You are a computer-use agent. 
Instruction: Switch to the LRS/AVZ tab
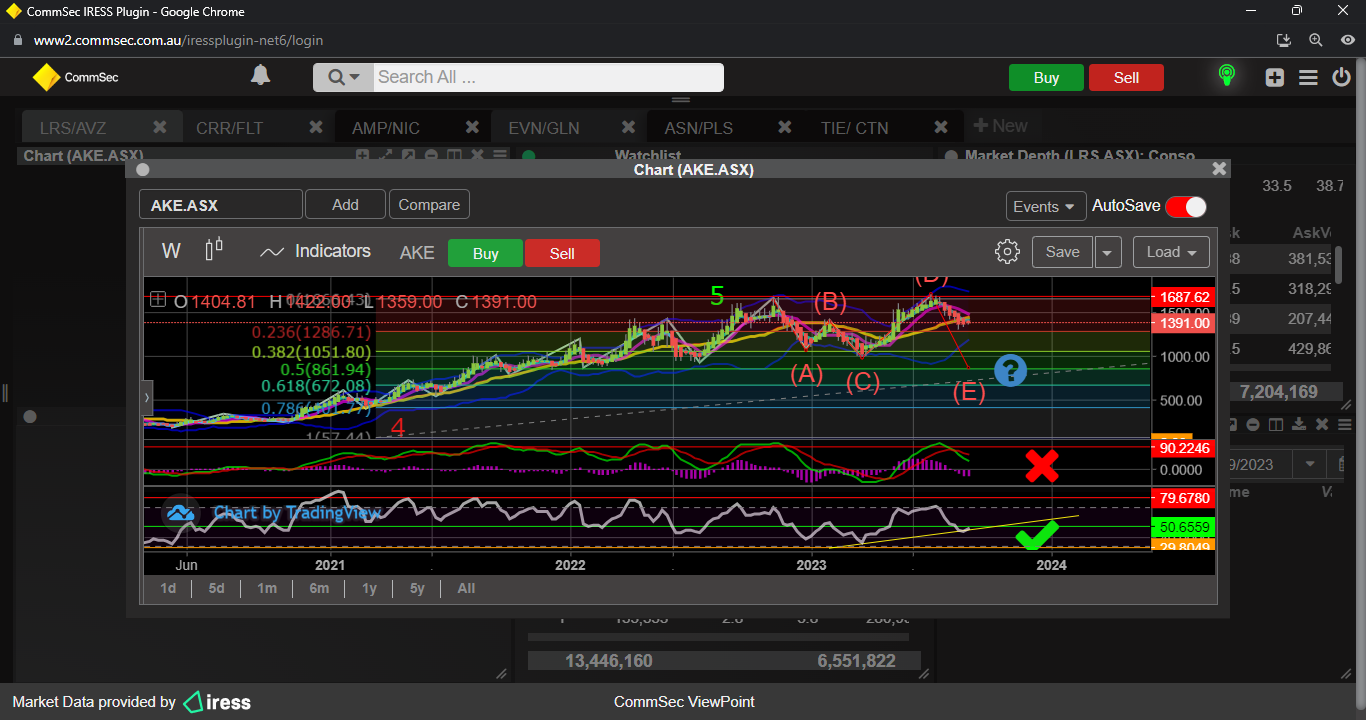coord(73,128)
